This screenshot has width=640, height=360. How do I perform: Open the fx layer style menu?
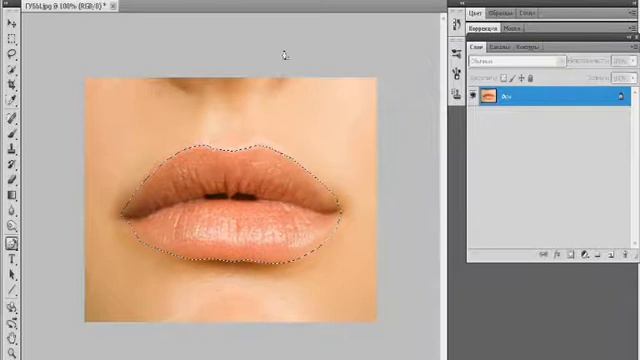point(557,255)
